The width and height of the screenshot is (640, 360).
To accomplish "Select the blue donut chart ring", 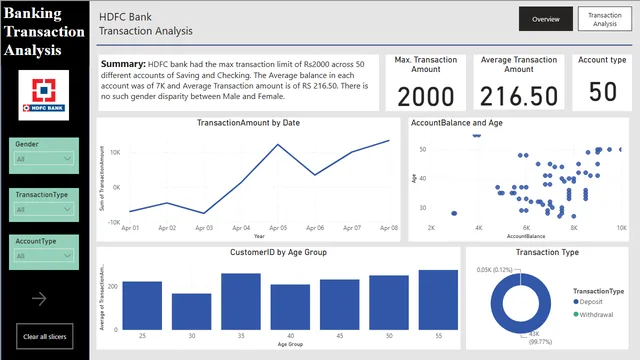I will tap(498, 304).
